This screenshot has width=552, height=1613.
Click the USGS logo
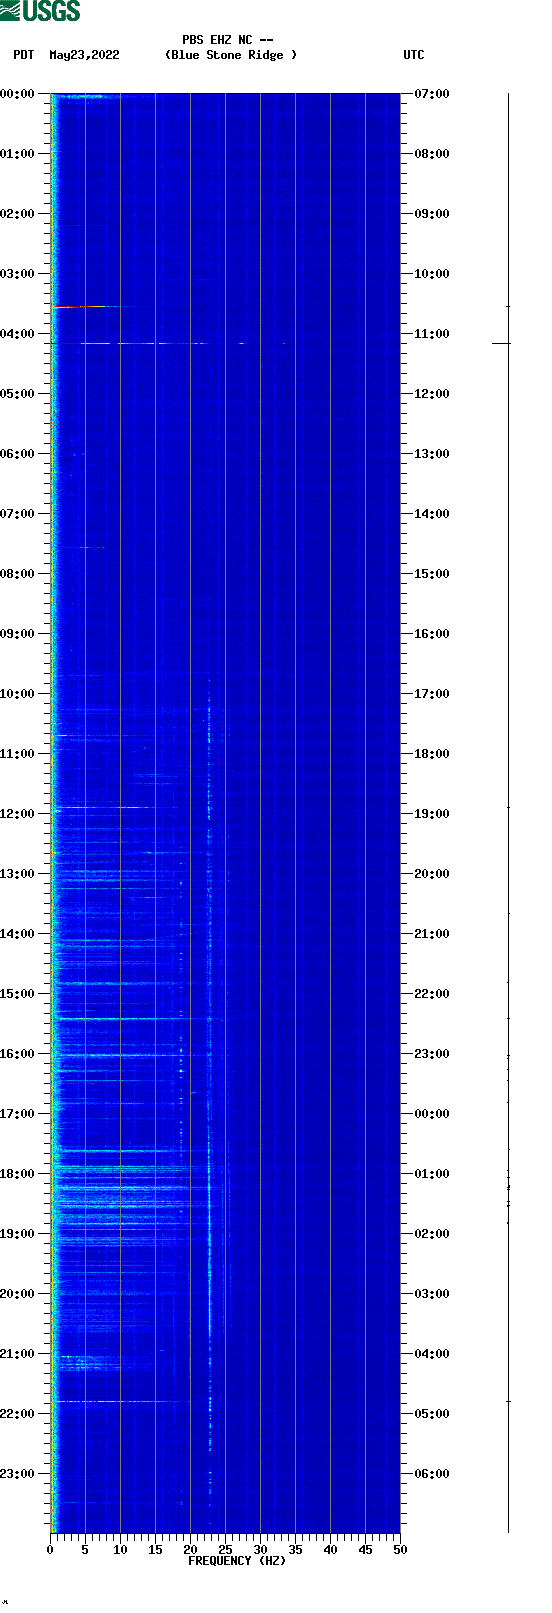point(40,11)
